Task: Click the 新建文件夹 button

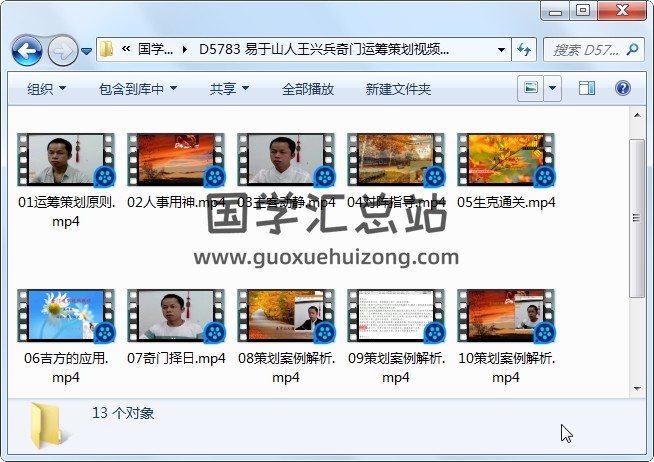Action: (398, 89)
